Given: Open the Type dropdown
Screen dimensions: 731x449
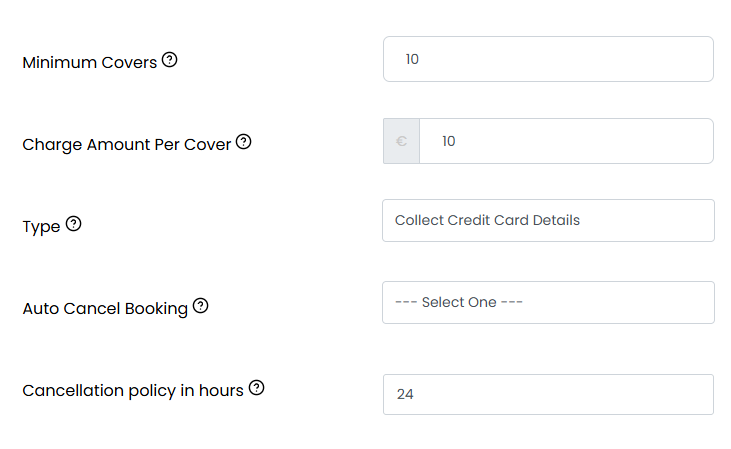Looking at the screenshot, I should point(548,221).
